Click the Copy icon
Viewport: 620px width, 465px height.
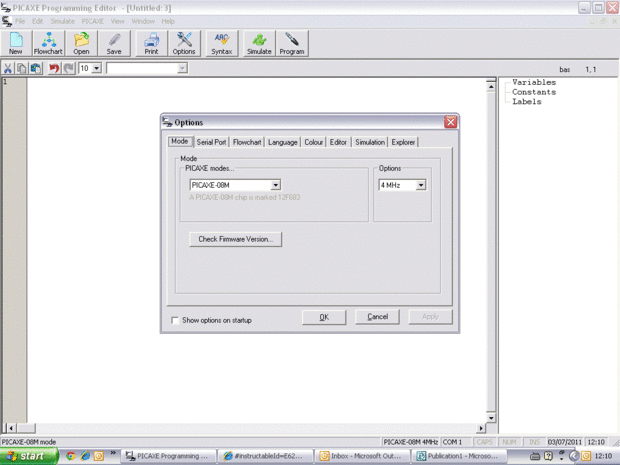pyautogui.click(x=22, y=68)
